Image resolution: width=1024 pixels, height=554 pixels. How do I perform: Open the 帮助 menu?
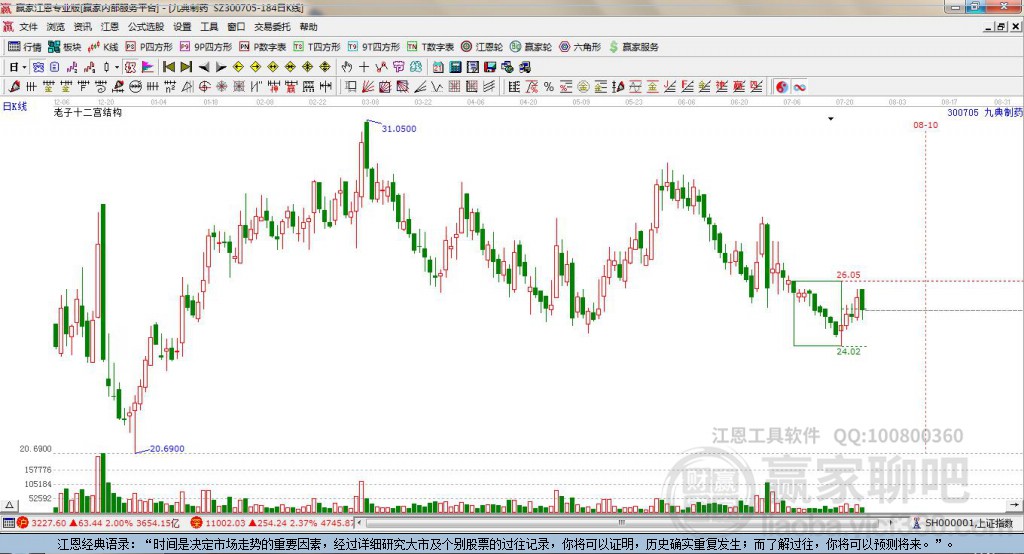(308, 27)
